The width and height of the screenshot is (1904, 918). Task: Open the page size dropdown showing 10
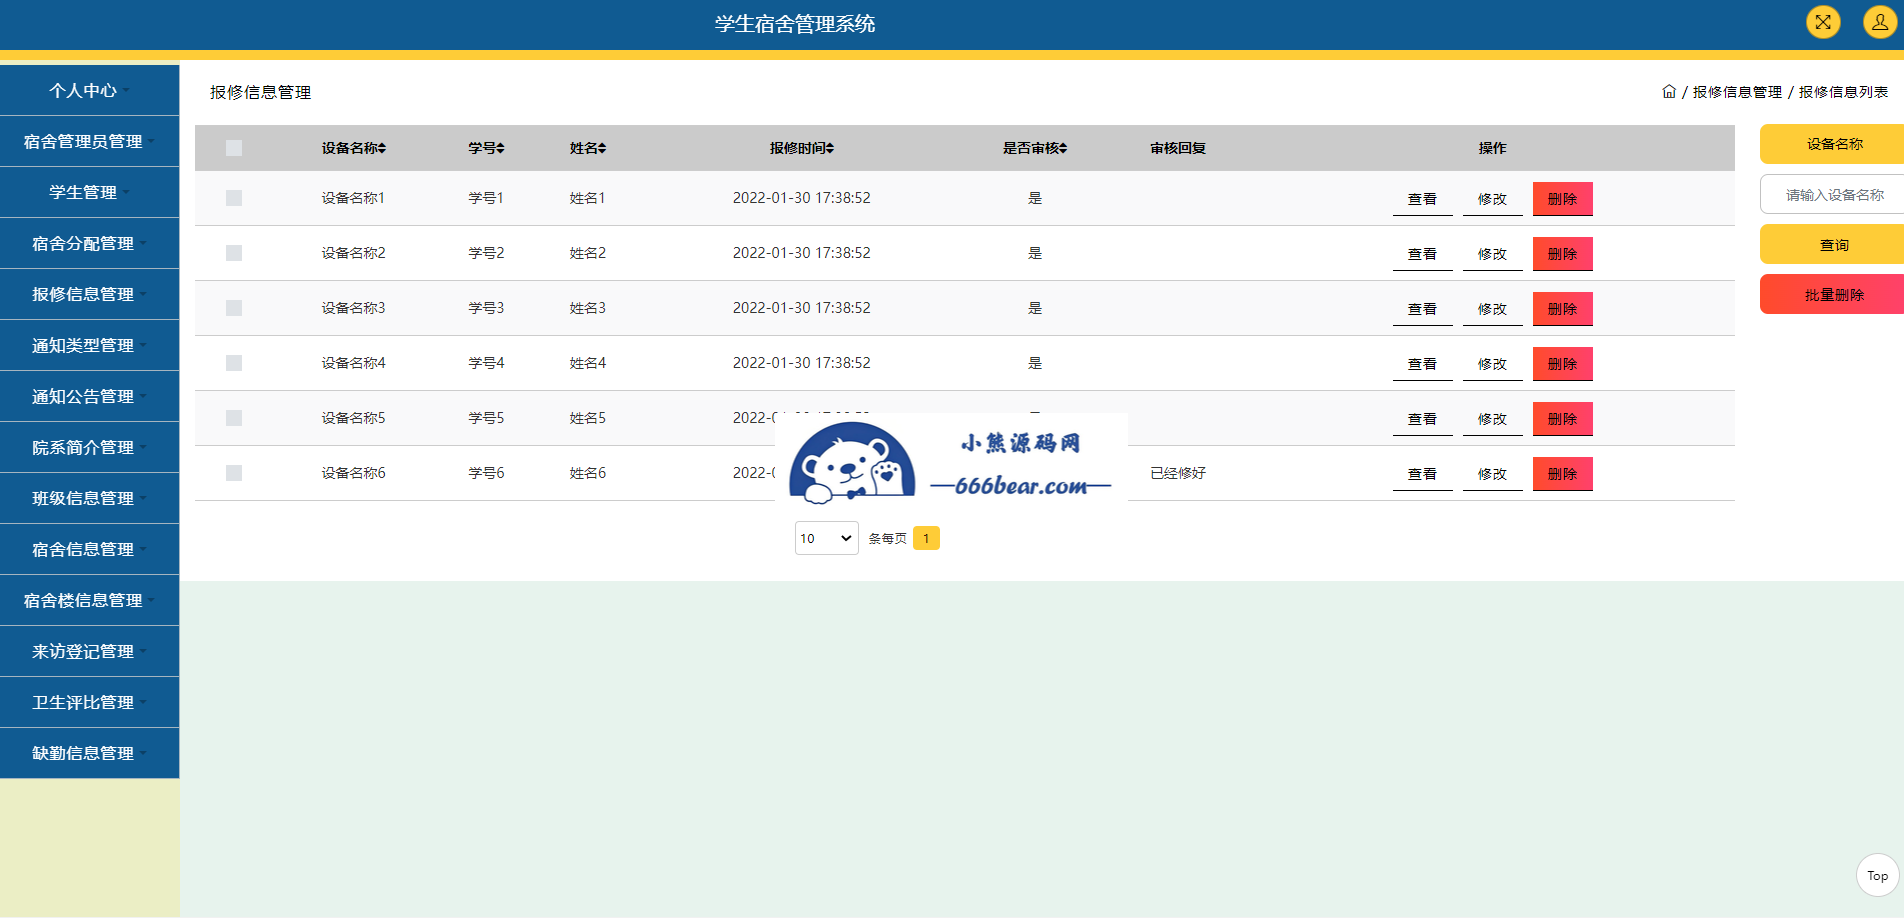pos(827,538)
